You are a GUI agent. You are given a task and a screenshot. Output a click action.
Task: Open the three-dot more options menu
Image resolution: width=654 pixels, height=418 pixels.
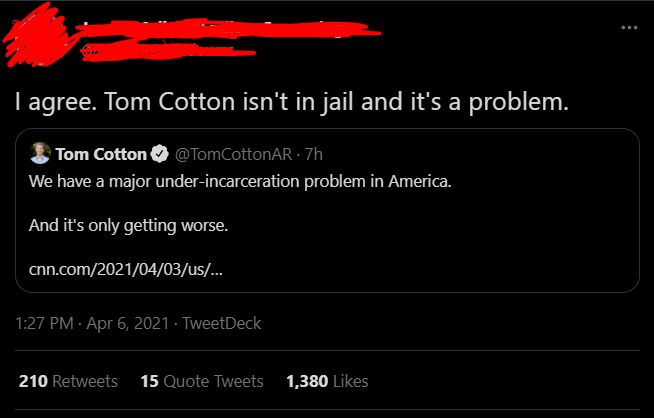point(628,27)
